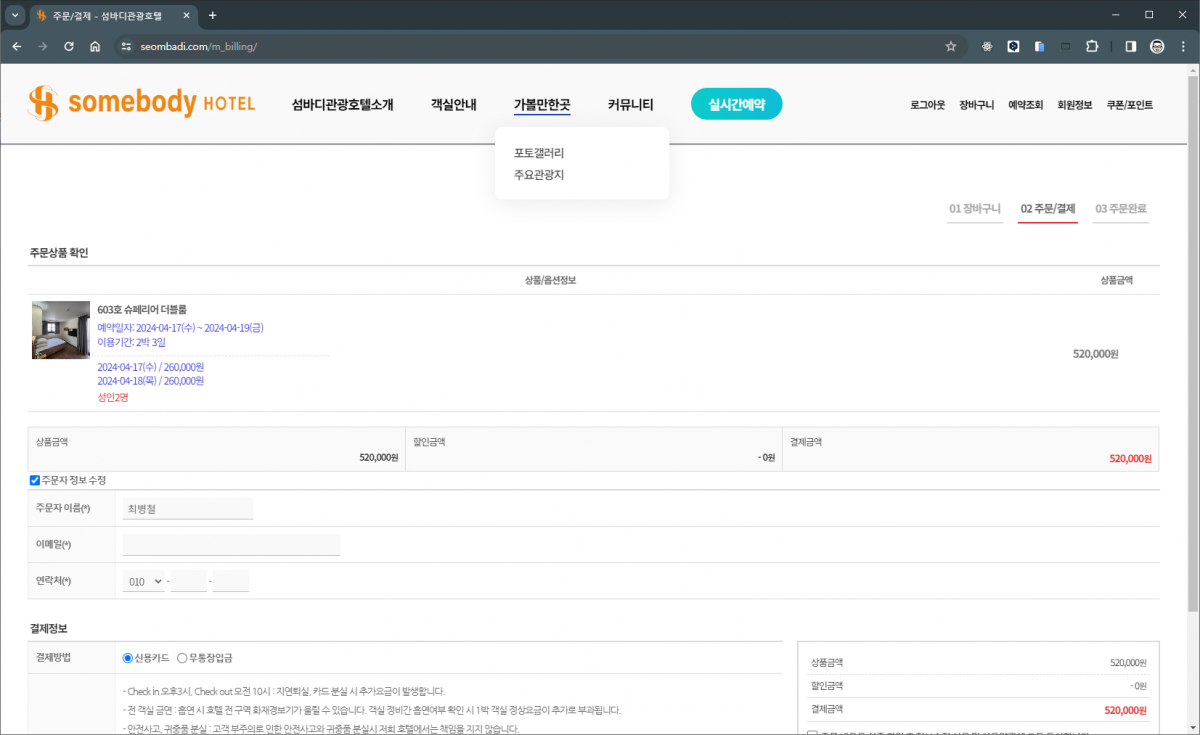Toggle the browser side panel icon
This screenshot has height=735, width=1200.
coord(1131,46)
